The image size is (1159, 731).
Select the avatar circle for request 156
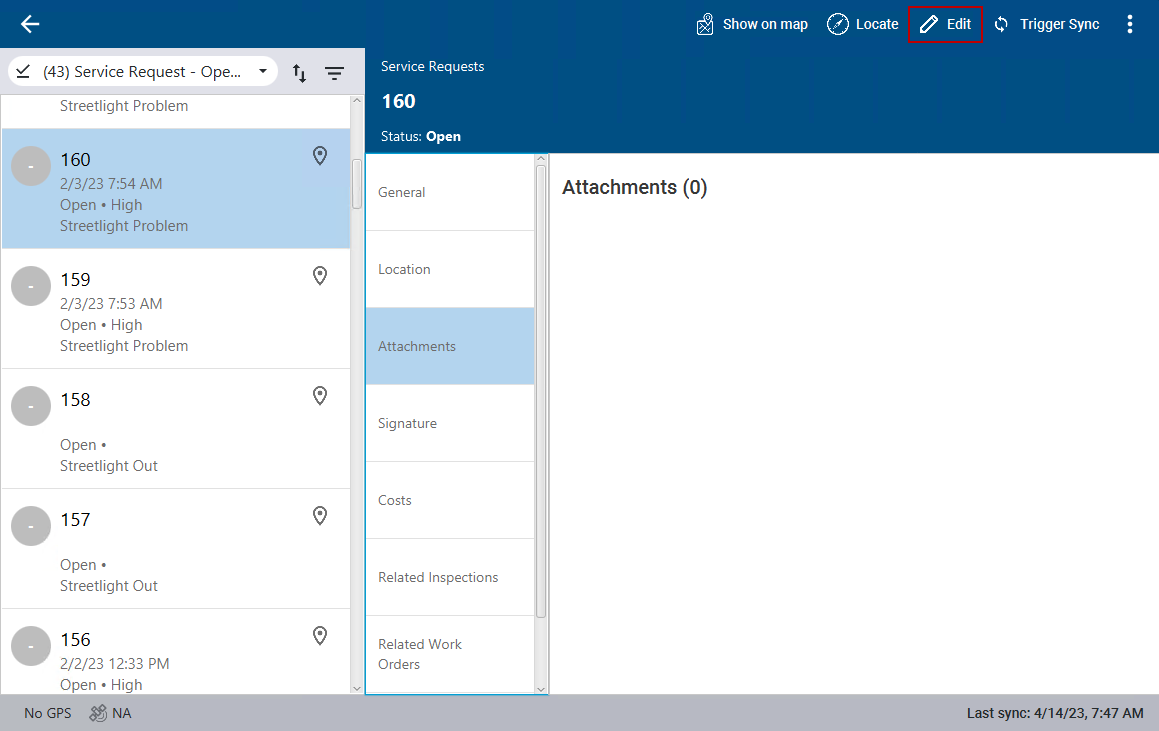click(31, 646)
